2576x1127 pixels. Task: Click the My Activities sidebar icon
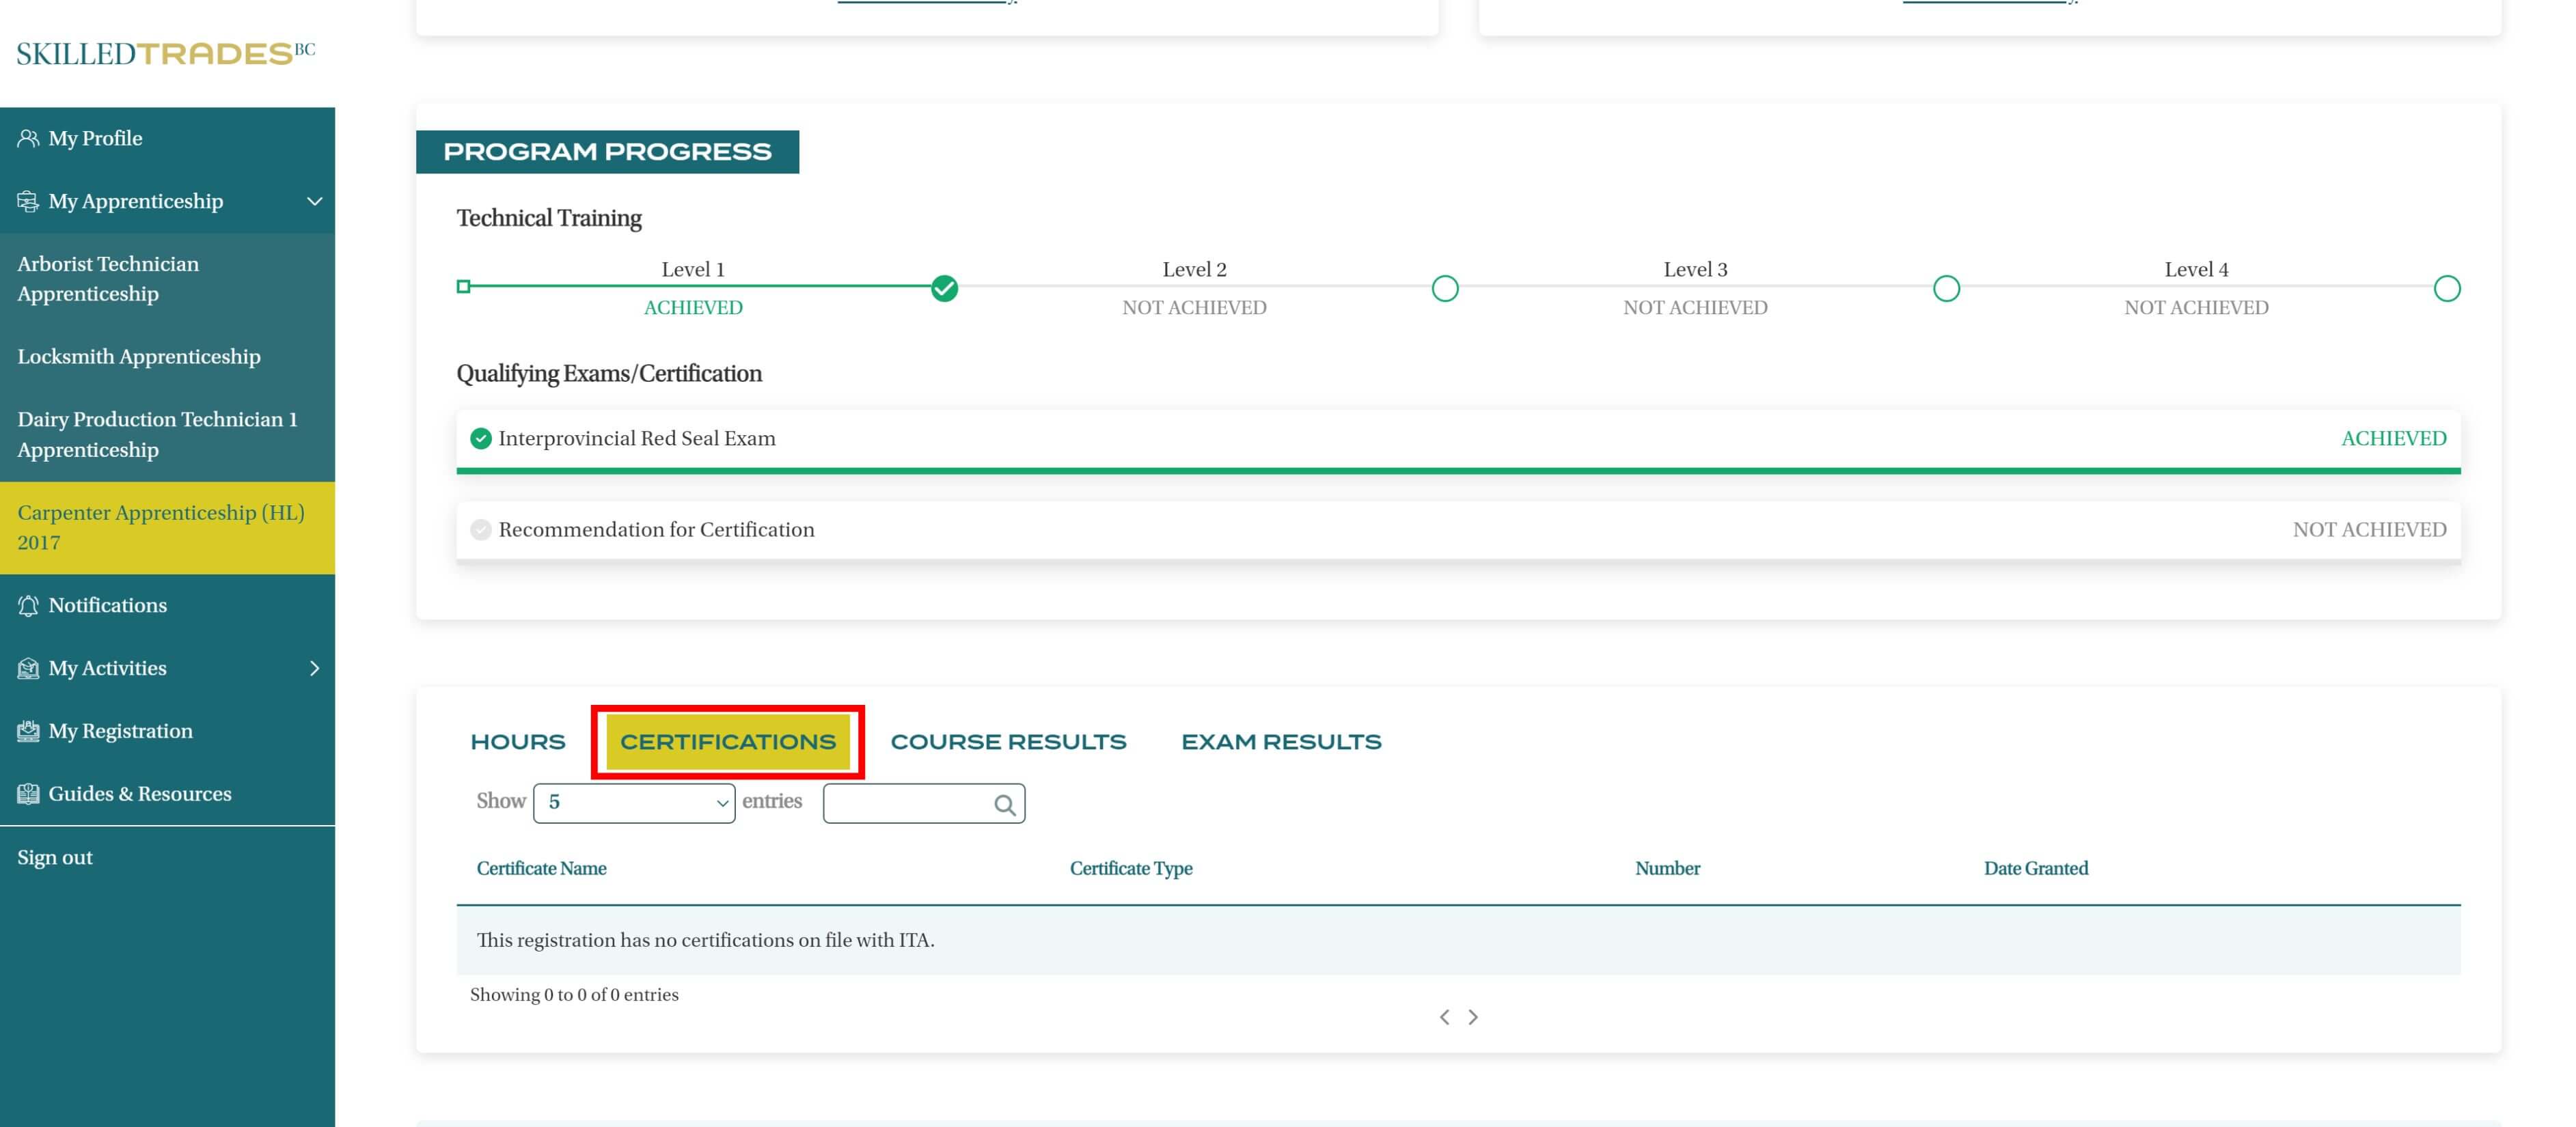[28, 668]
